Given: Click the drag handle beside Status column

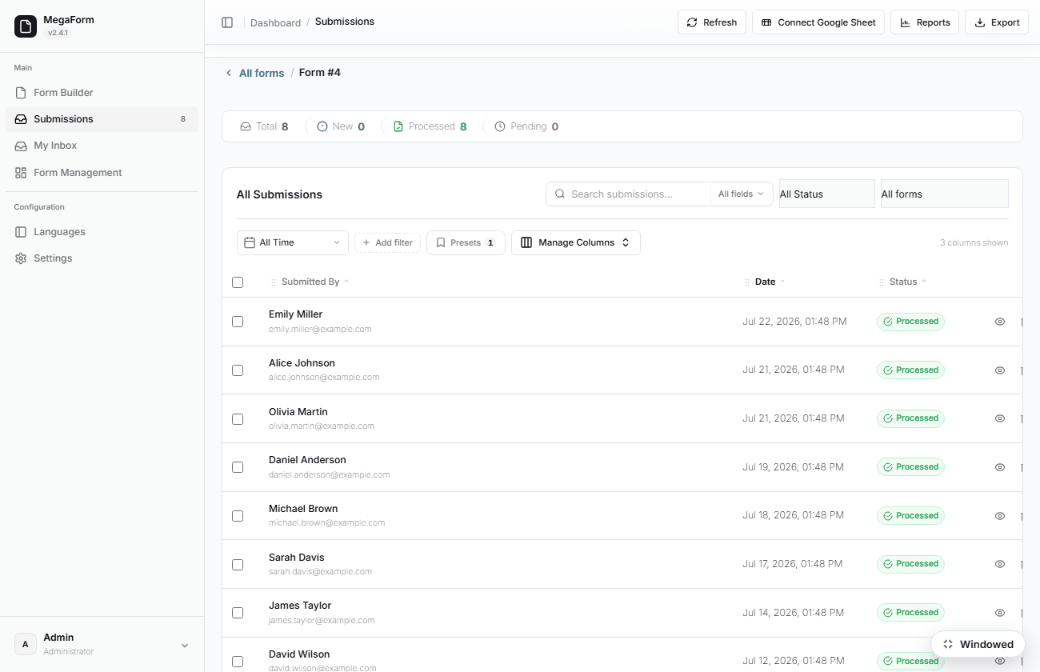Looking at the screenshot, I should pyautogui.click(x=881, y=283).
